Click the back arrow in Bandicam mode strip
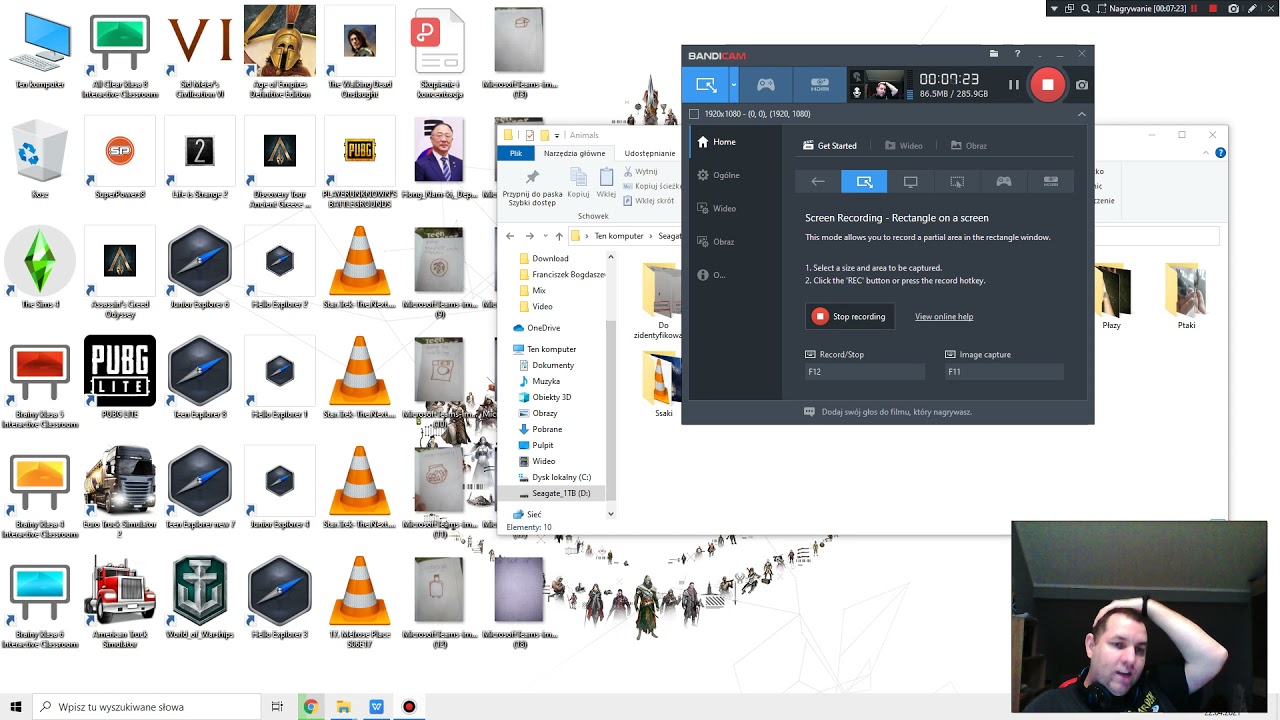The width and height of the screenshot is (1280, 720). point(818,181)
